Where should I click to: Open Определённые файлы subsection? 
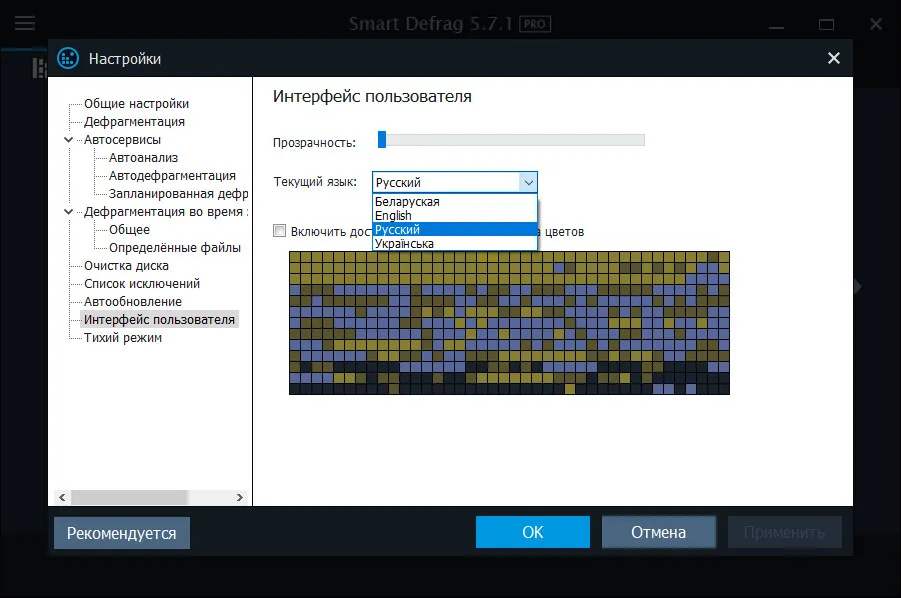point(175,248)
